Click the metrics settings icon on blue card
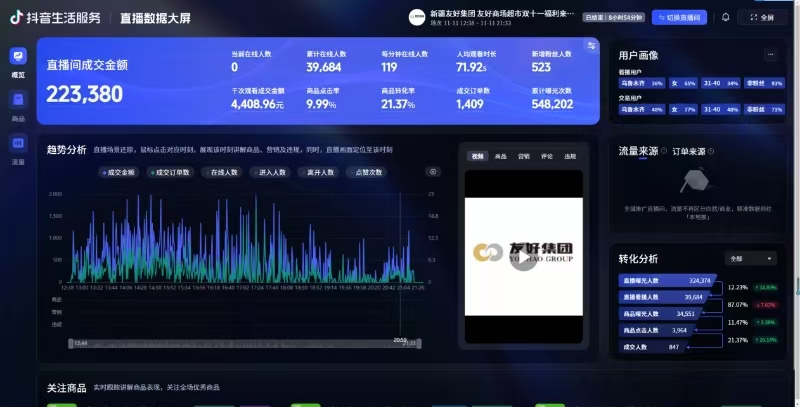800x407 pixels. [591, 46]
